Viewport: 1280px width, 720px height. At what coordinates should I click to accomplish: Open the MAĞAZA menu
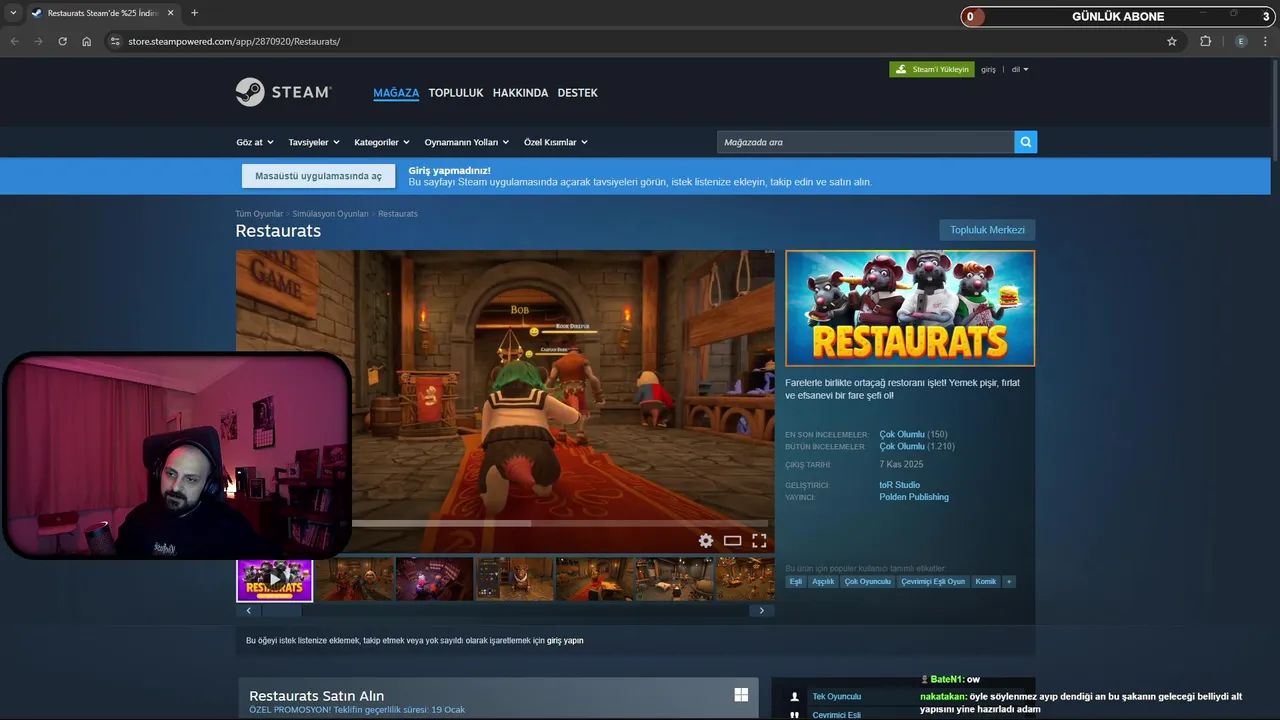(x=396, y=93)
